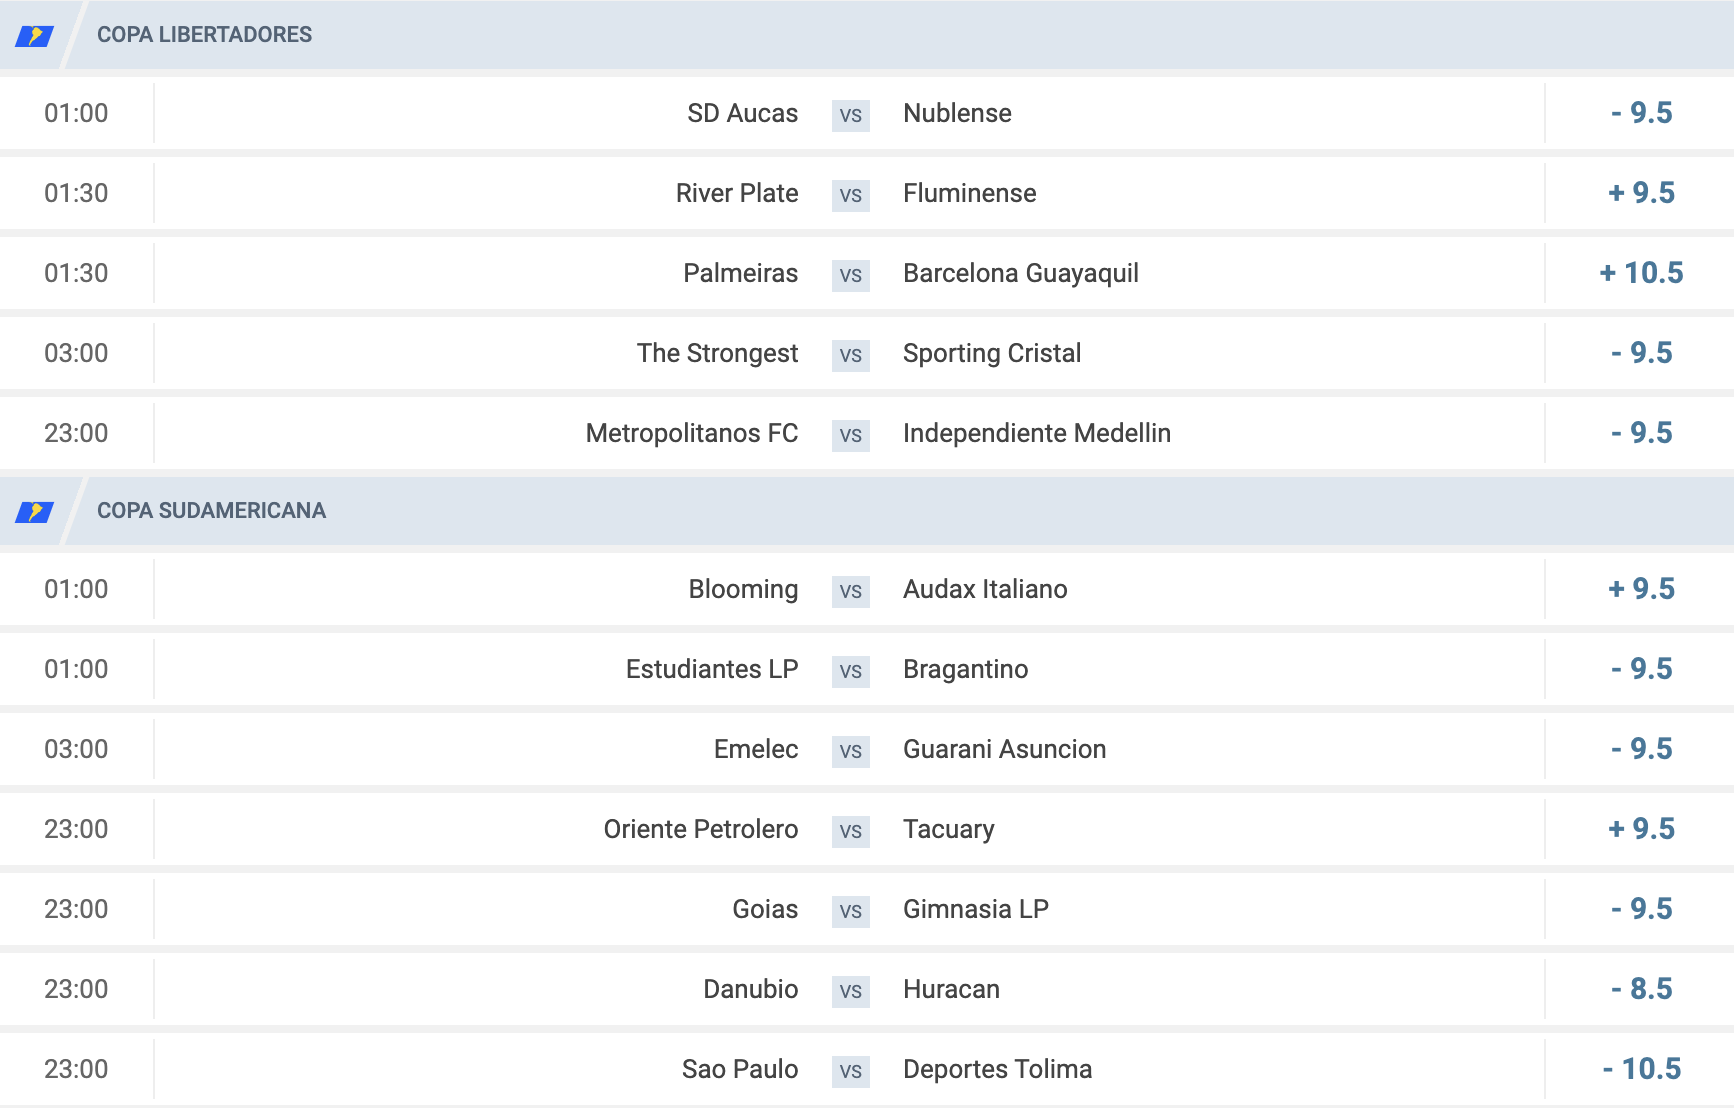Click the vs badge for Sao Paulo match
Image resolution: width=1734 pixels, height=1108 pixels.
pos(851,1071)
